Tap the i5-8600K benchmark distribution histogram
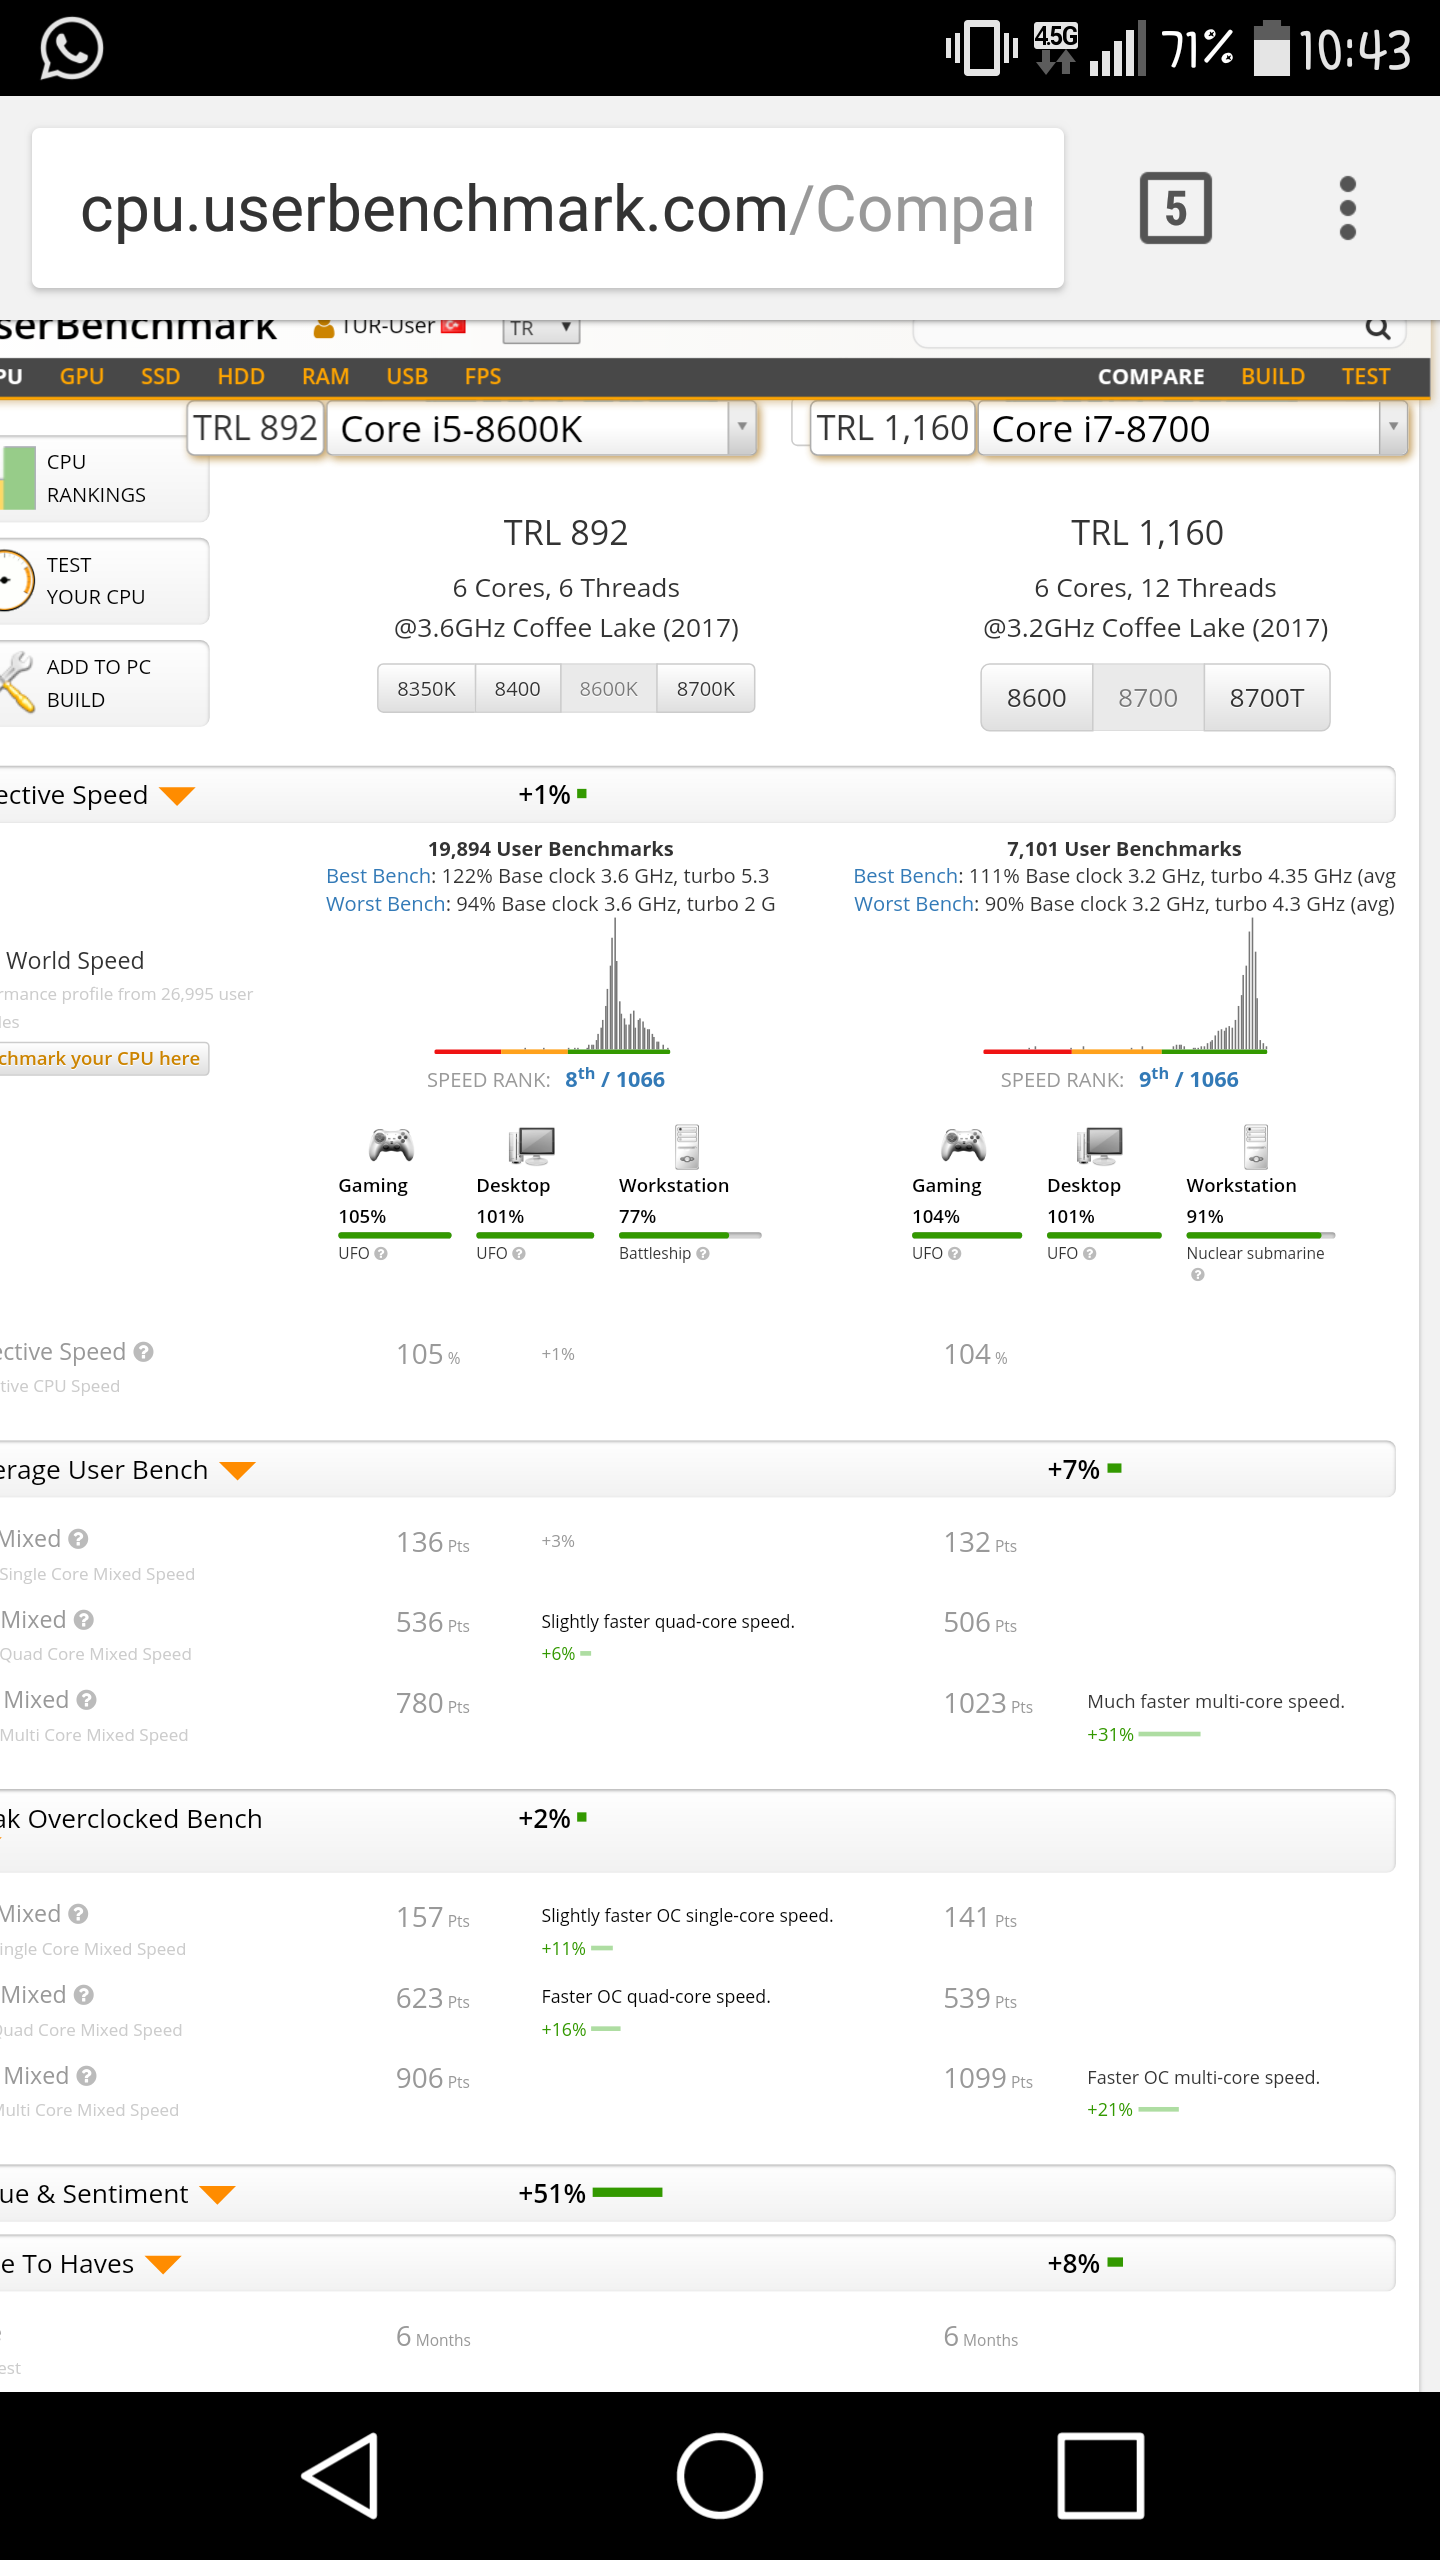1440x2560 pixels. (552, 987)
